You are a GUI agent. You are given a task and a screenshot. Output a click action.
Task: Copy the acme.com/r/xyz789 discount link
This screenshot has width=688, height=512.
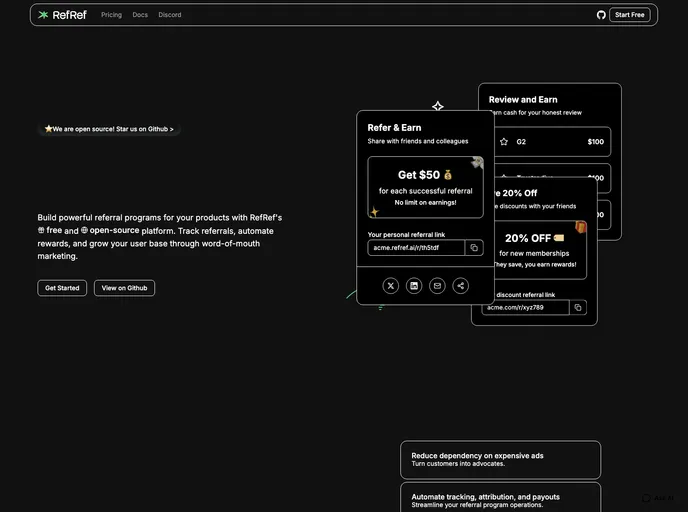coord(578,308)
